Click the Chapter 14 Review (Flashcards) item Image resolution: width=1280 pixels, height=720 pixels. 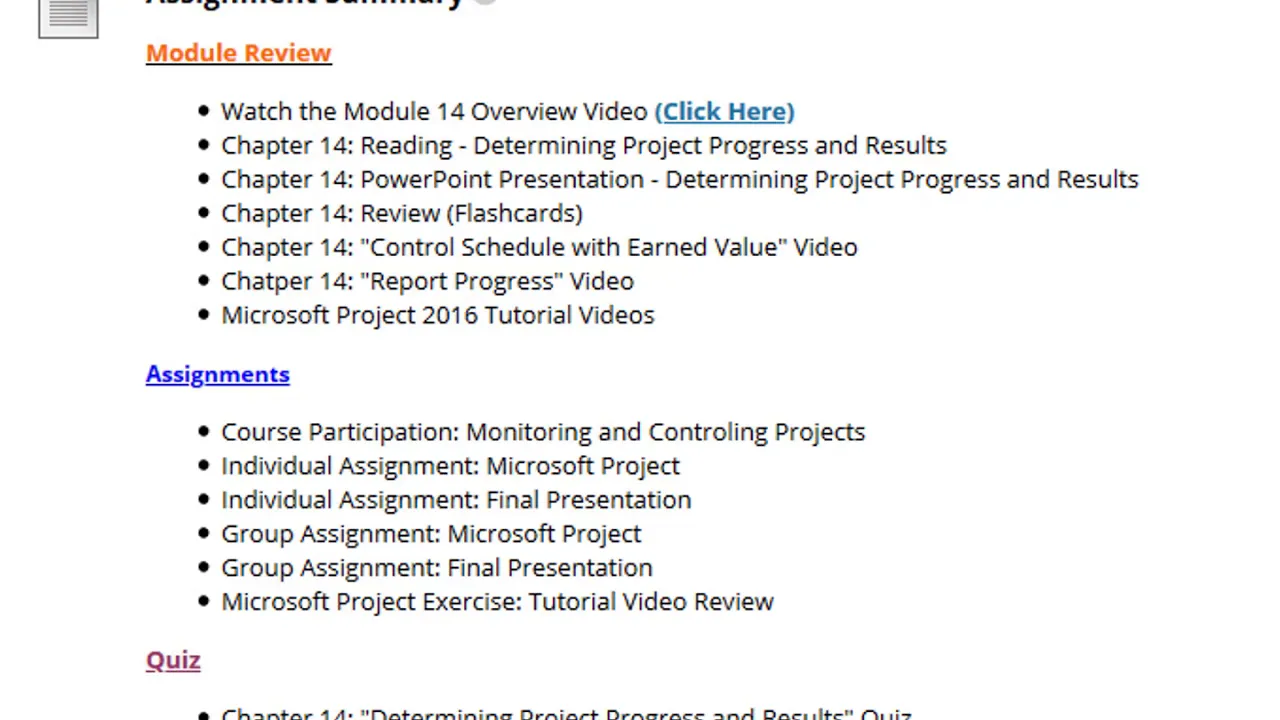401,213
